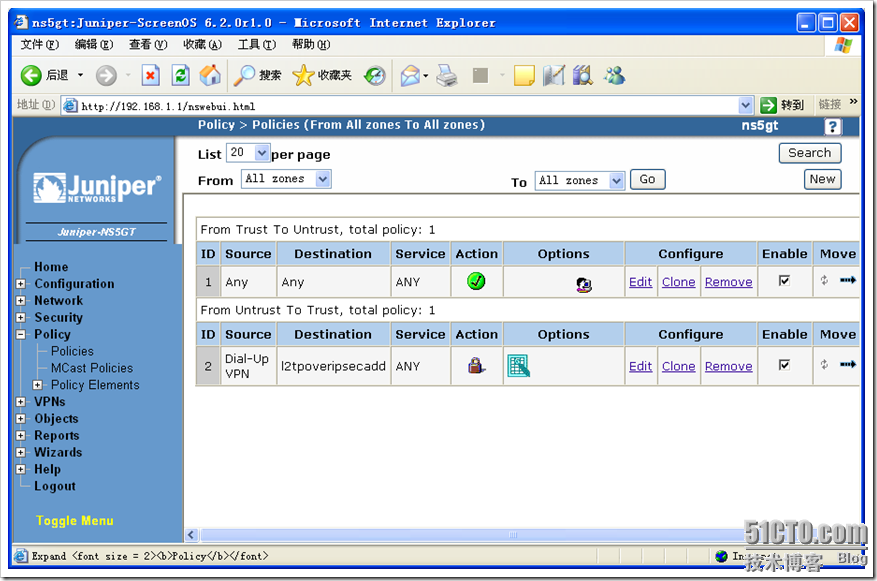Click the Juniper Networks logo
Viewport: 877px width, 581px height.
click(x=97, y=188)
